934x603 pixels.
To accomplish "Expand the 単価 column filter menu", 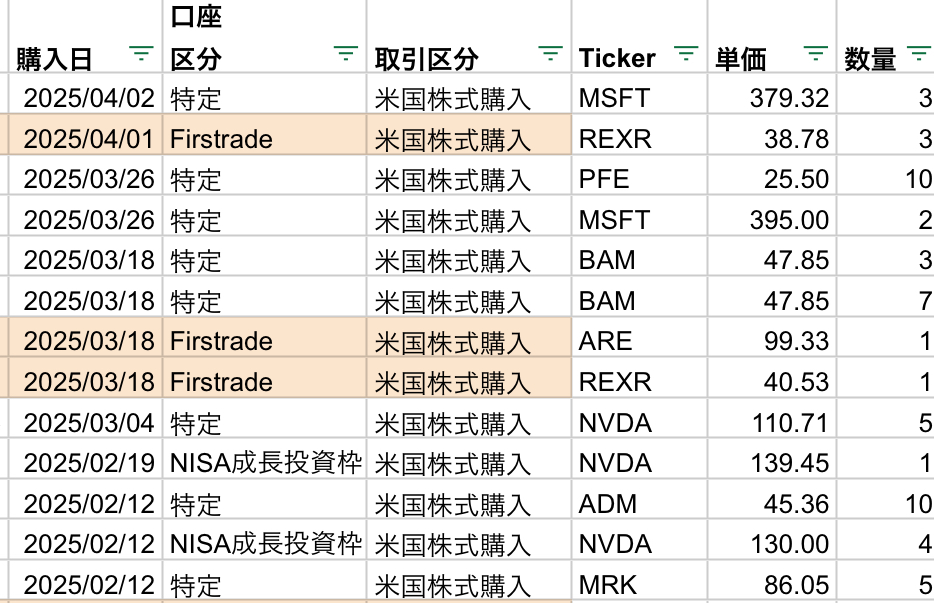I will [x=816, y=56].
